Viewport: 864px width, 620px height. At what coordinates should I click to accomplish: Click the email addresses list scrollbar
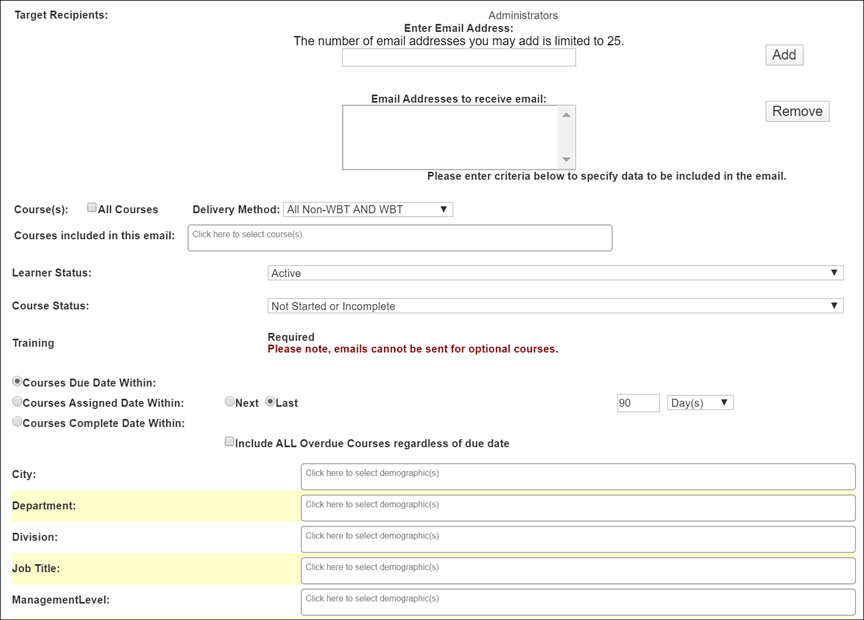coord(568,135)
